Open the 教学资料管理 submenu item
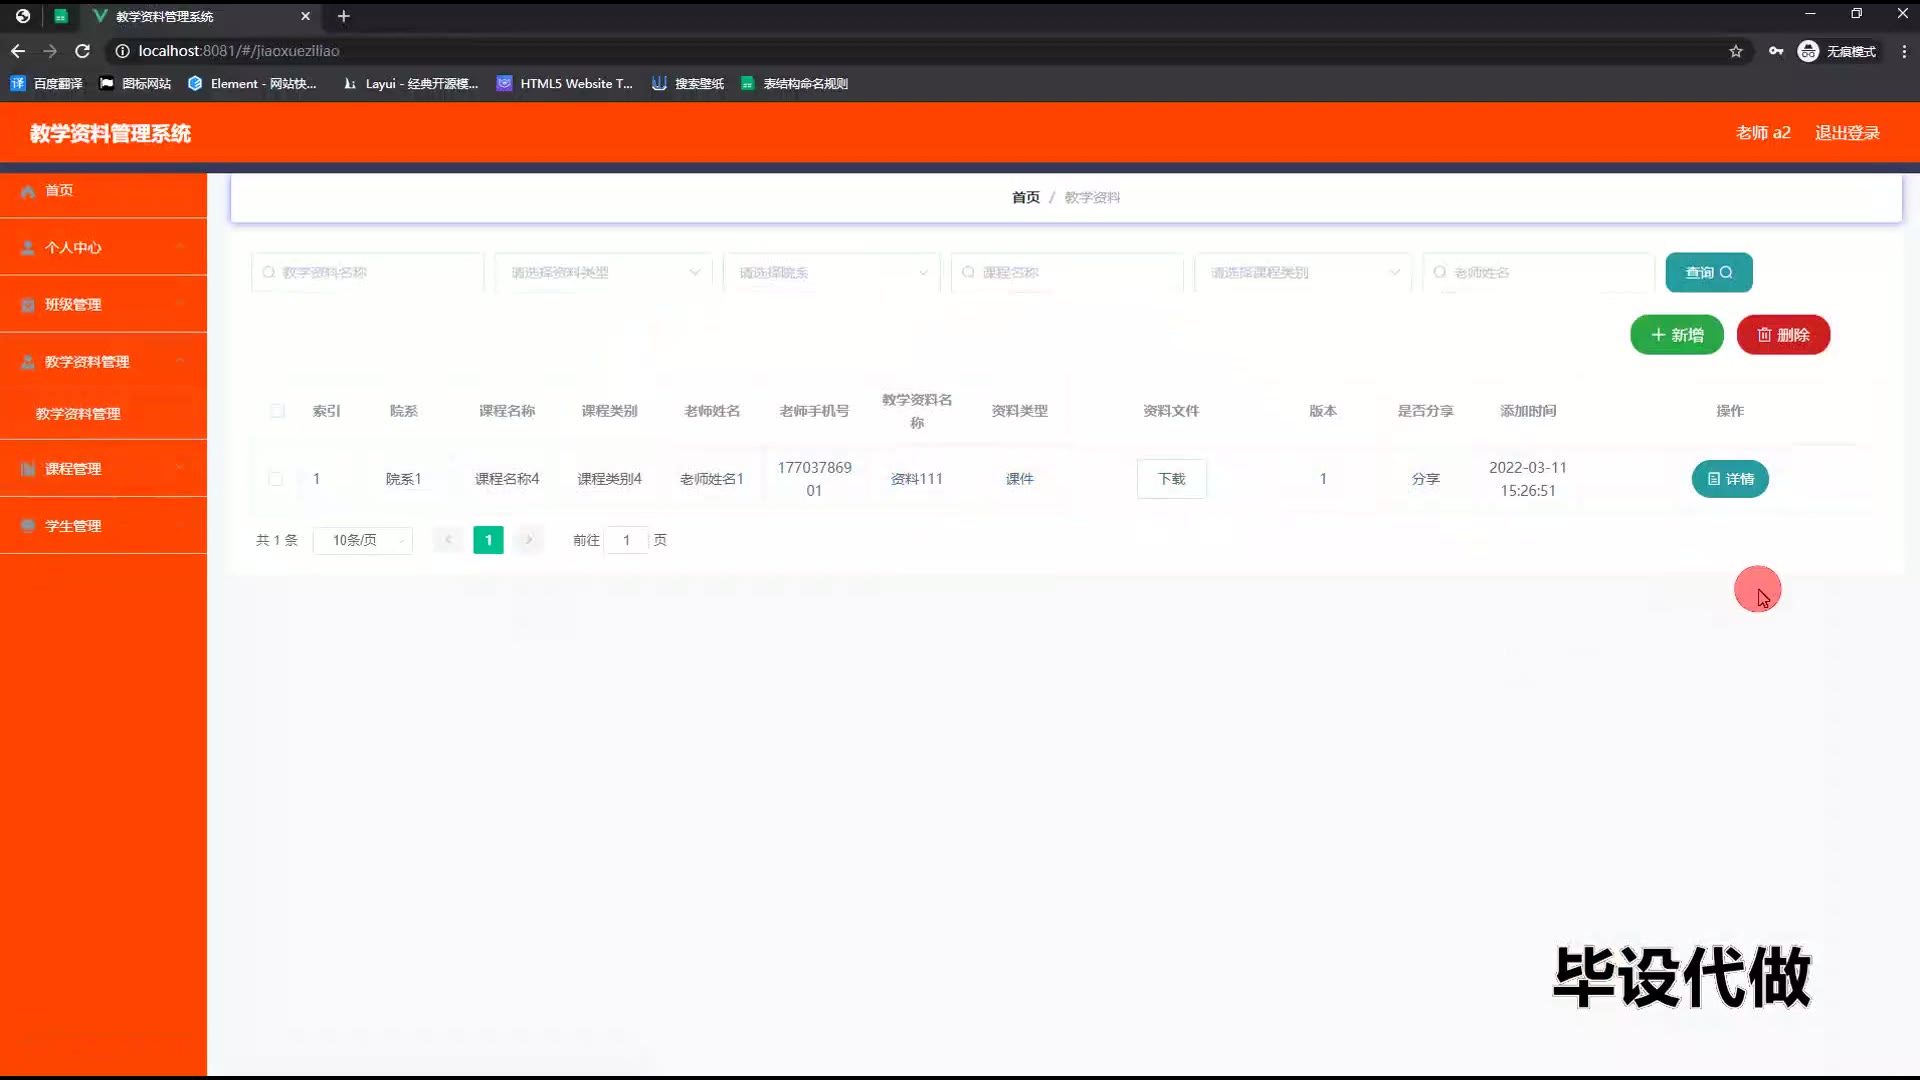Image resolution: width=1920 pixels, height=1080 pixels. coord(78,414)
